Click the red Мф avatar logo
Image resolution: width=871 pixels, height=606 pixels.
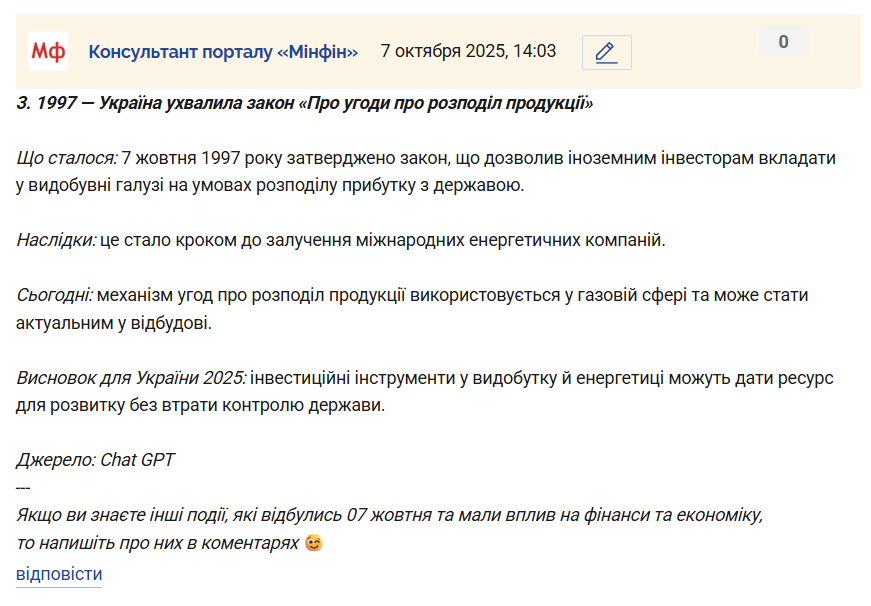pyautogui.click(x=48, y=51)
